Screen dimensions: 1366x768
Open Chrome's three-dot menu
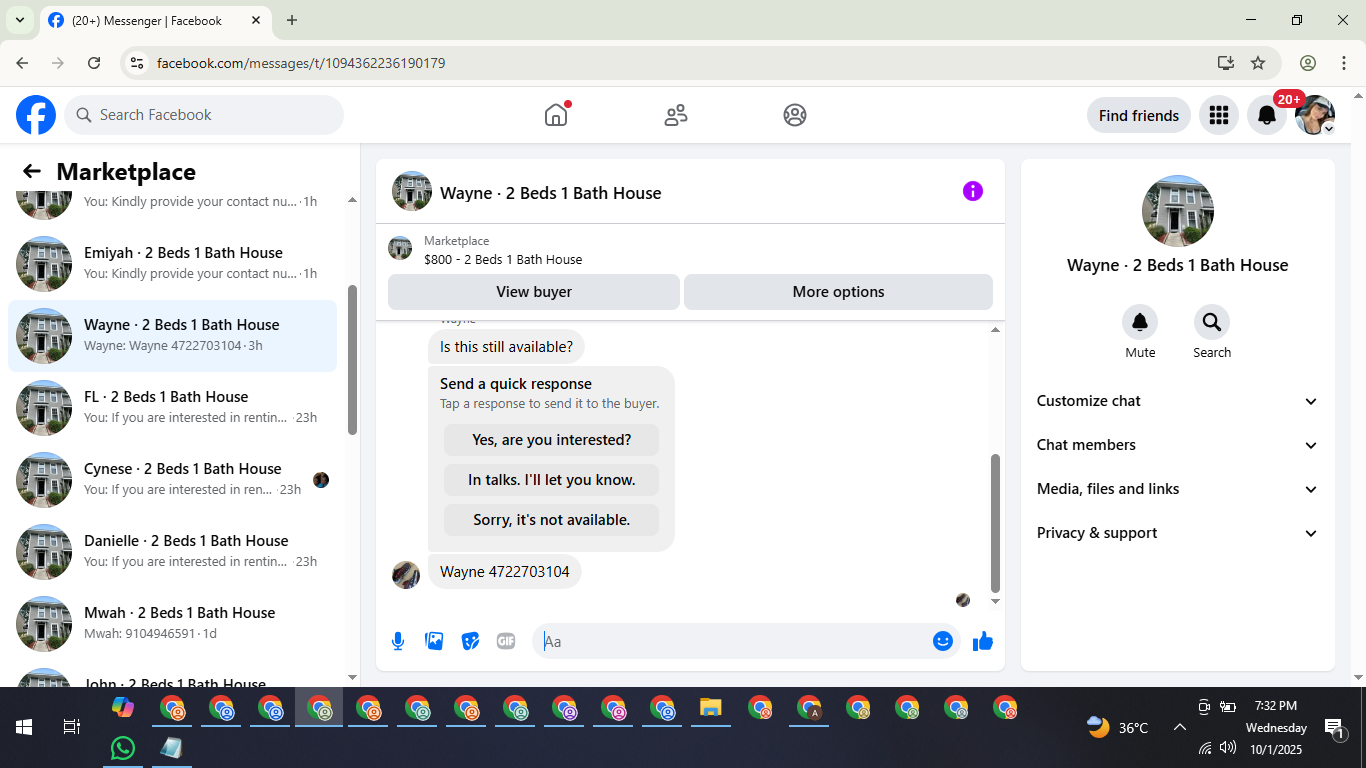pyautogui.click(x=1344, y=63)
